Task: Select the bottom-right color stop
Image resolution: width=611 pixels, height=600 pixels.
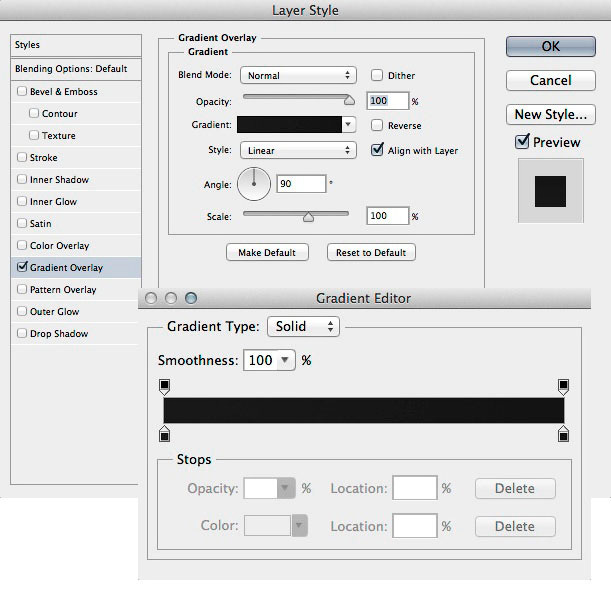Action: [x=563, y=433]
